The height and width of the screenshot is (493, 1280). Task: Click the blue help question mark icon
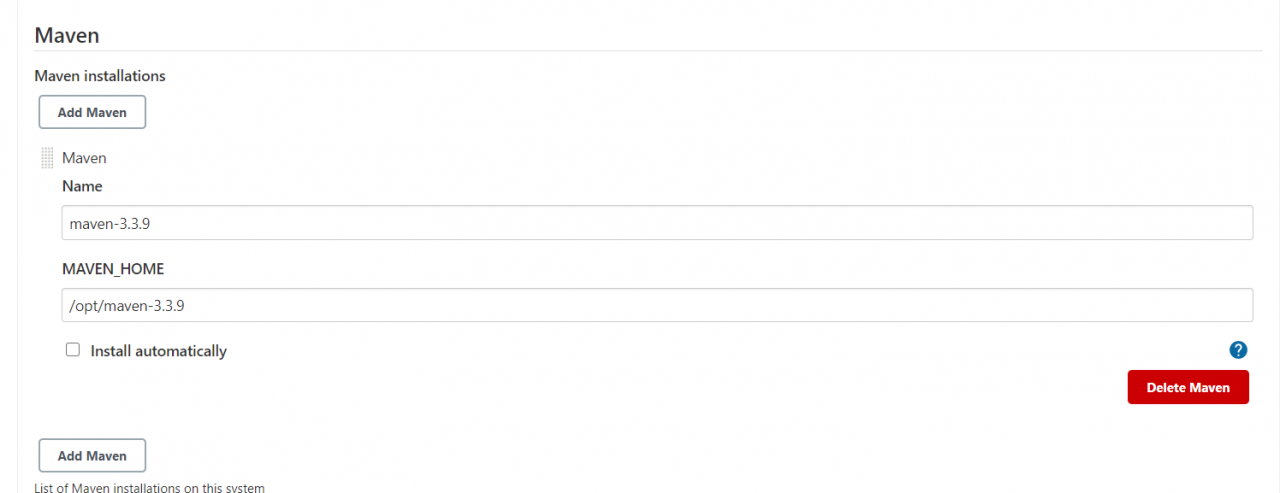point(1238,350)
